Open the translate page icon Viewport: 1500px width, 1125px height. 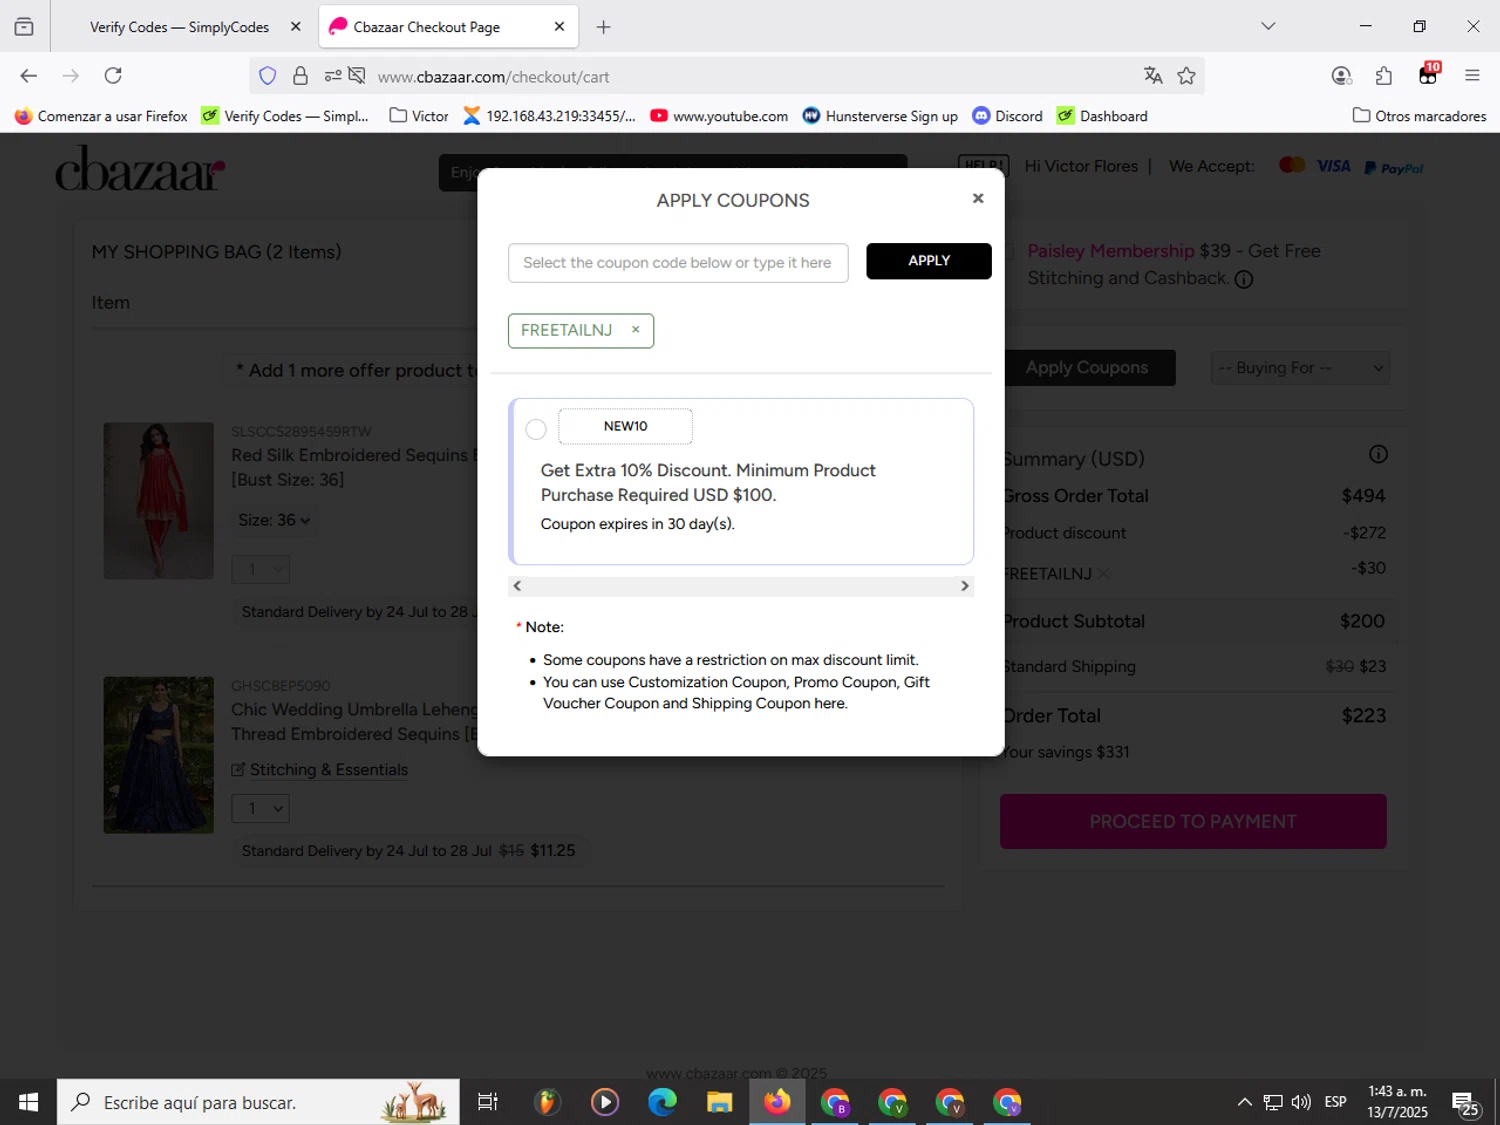[x=1153, y=76]
